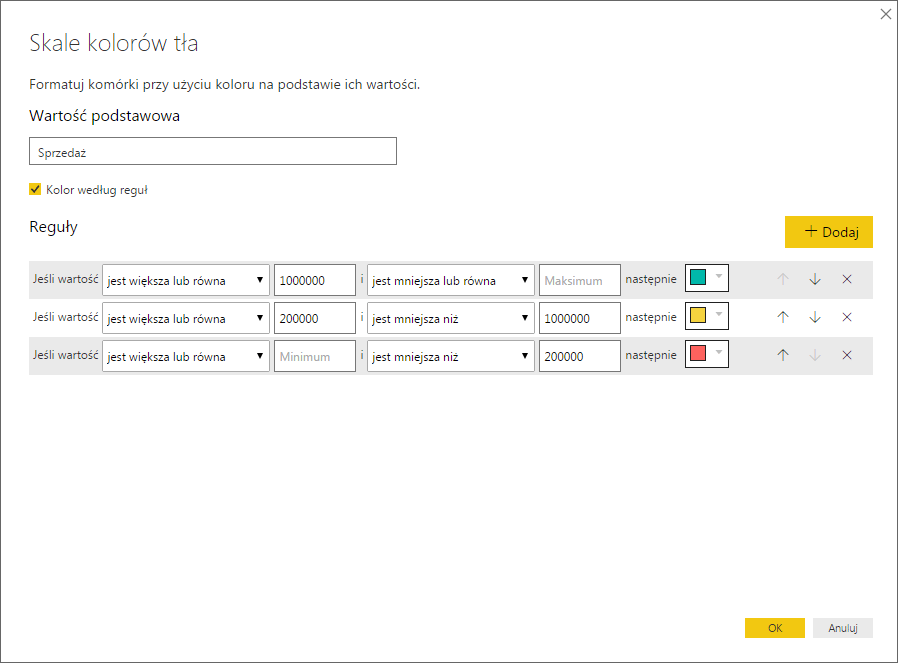The width and height of the screenshot is (898, 663).
Task: Cancel using the Anuluj button
Action: [842, 628]
